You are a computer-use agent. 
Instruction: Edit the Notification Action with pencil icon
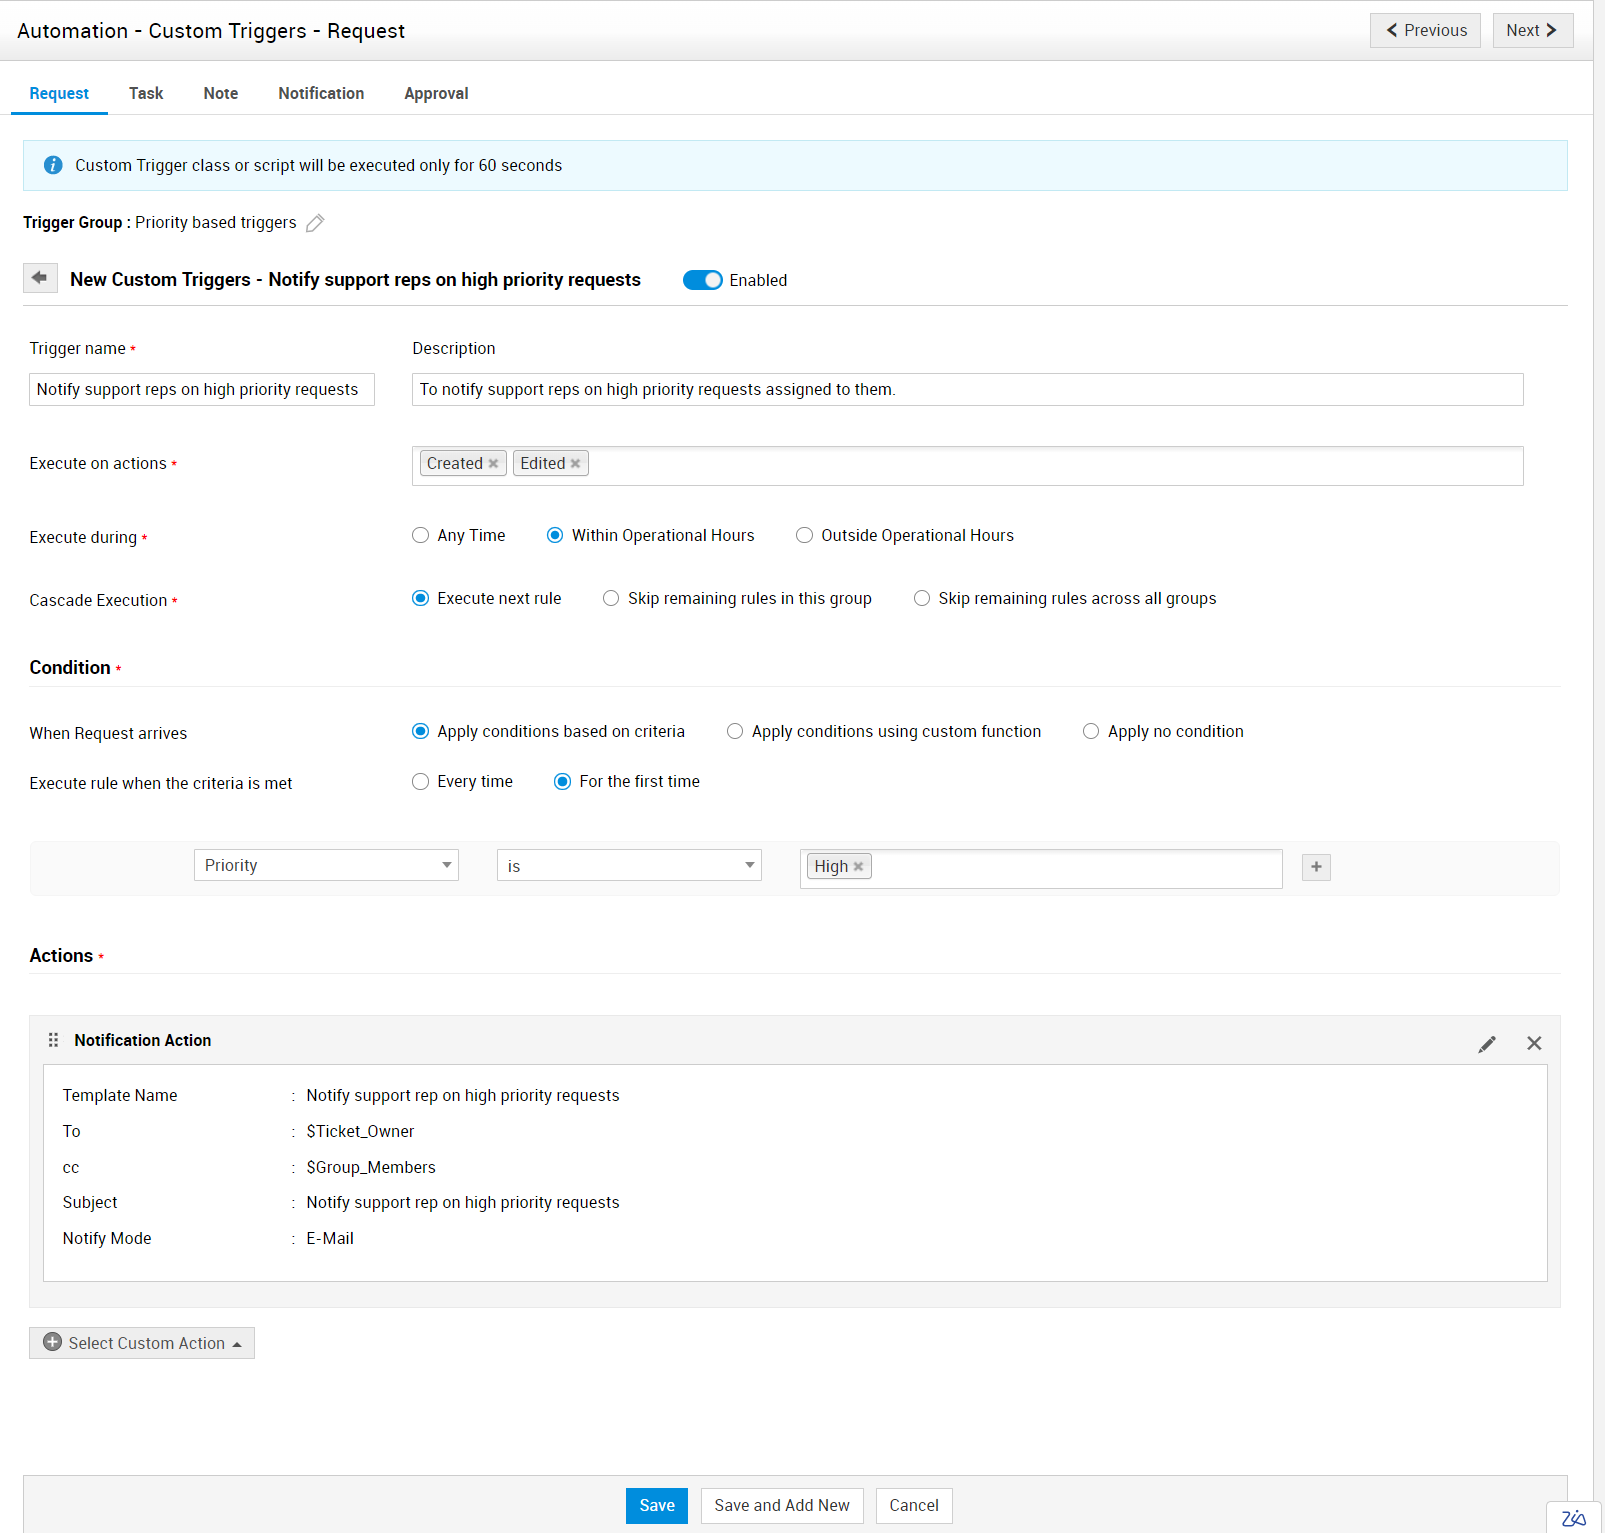pos(1487,1044)
